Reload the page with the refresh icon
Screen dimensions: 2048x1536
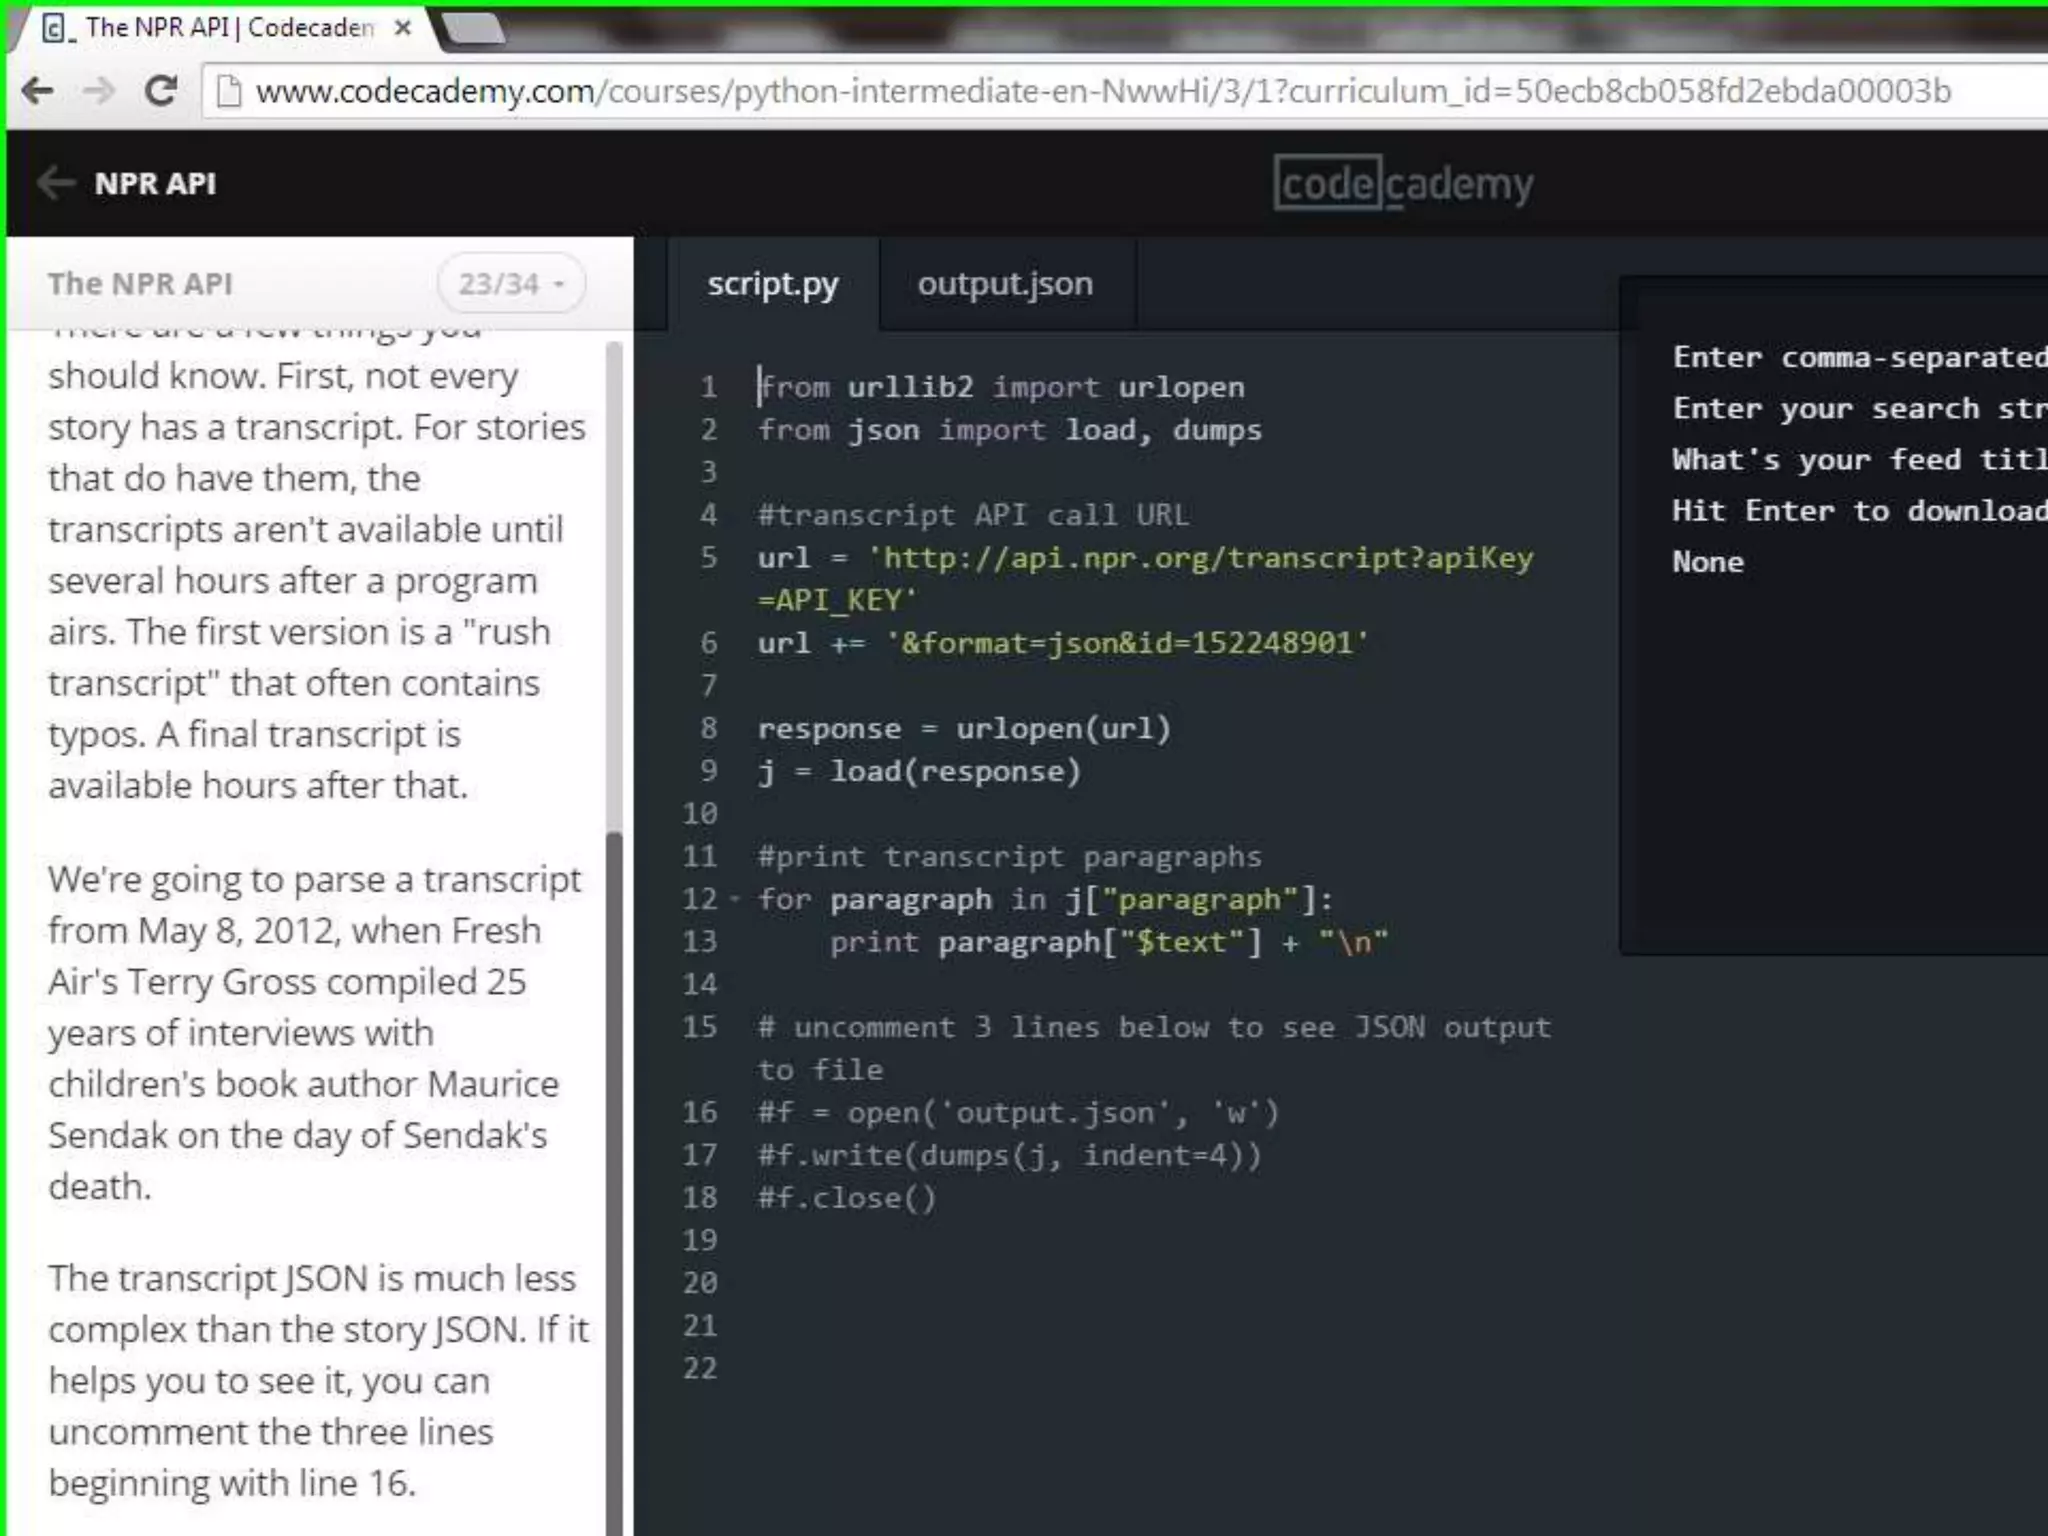coord(160,91)
